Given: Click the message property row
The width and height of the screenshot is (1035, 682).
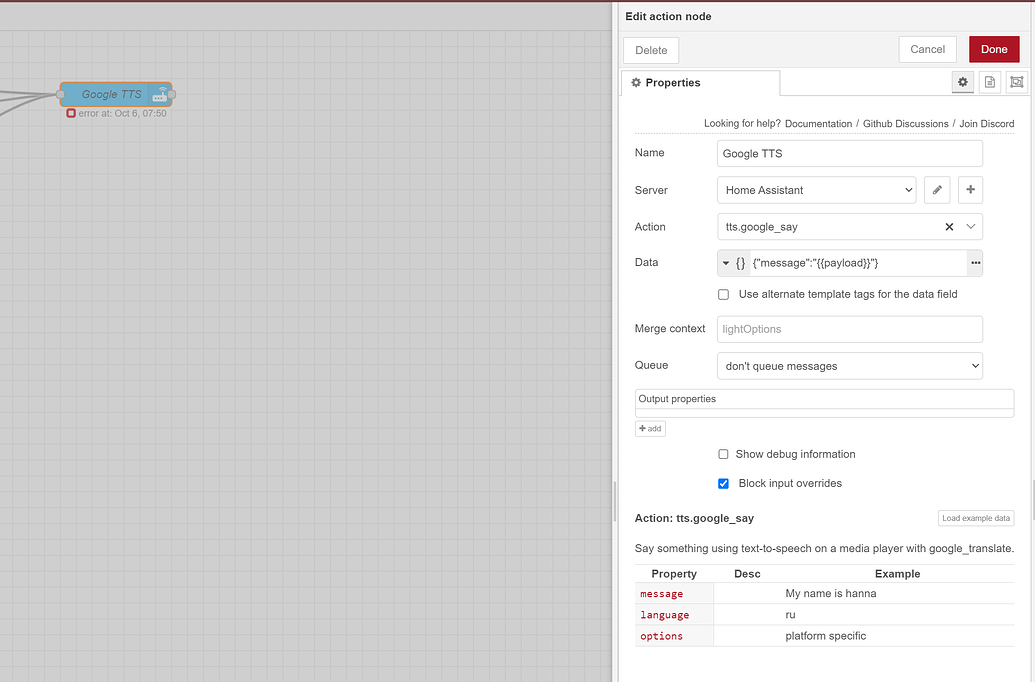Looking at the screenshot, I should [824, 594].
